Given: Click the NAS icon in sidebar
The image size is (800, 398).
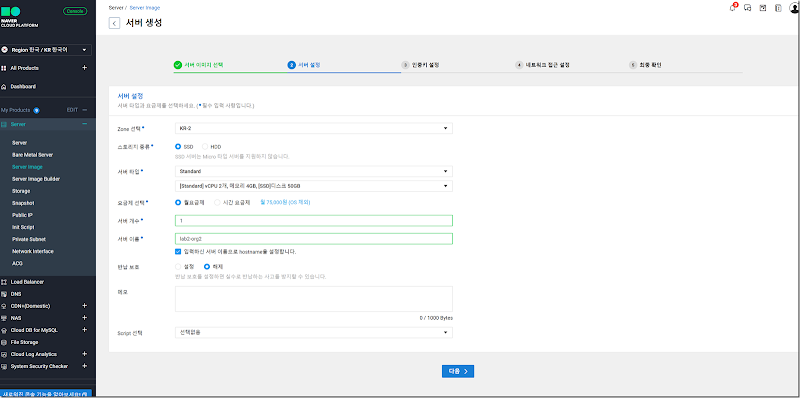Looking at the screenshot, I should [x=4, y=318].
